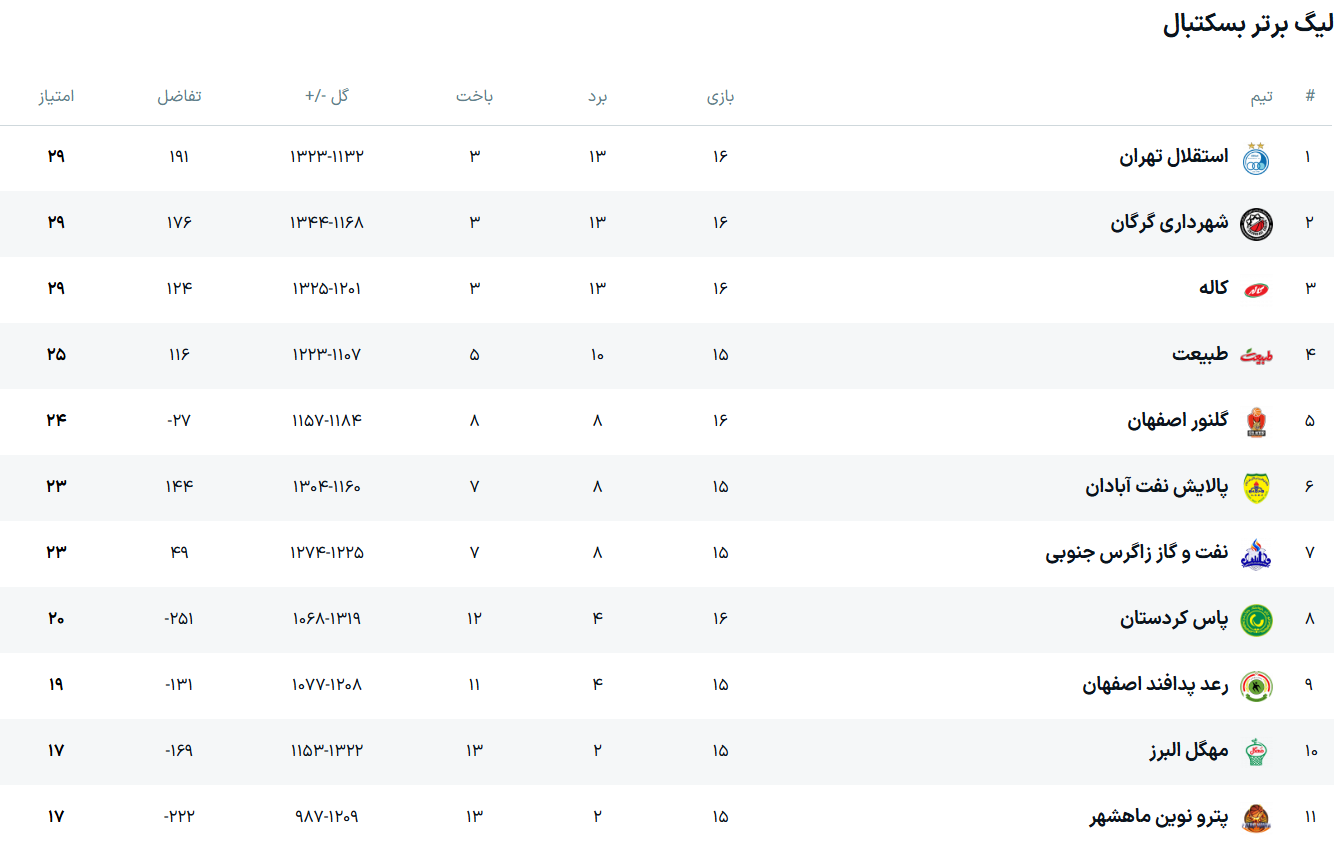Click the Raad Padafand Isfahan logo
Screen dimensions: 1337x850
point(1256,685)
